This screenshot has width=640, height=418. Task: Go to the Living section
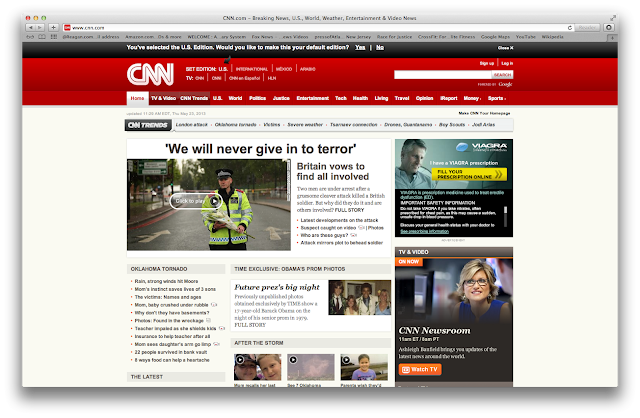click(381, 98)
